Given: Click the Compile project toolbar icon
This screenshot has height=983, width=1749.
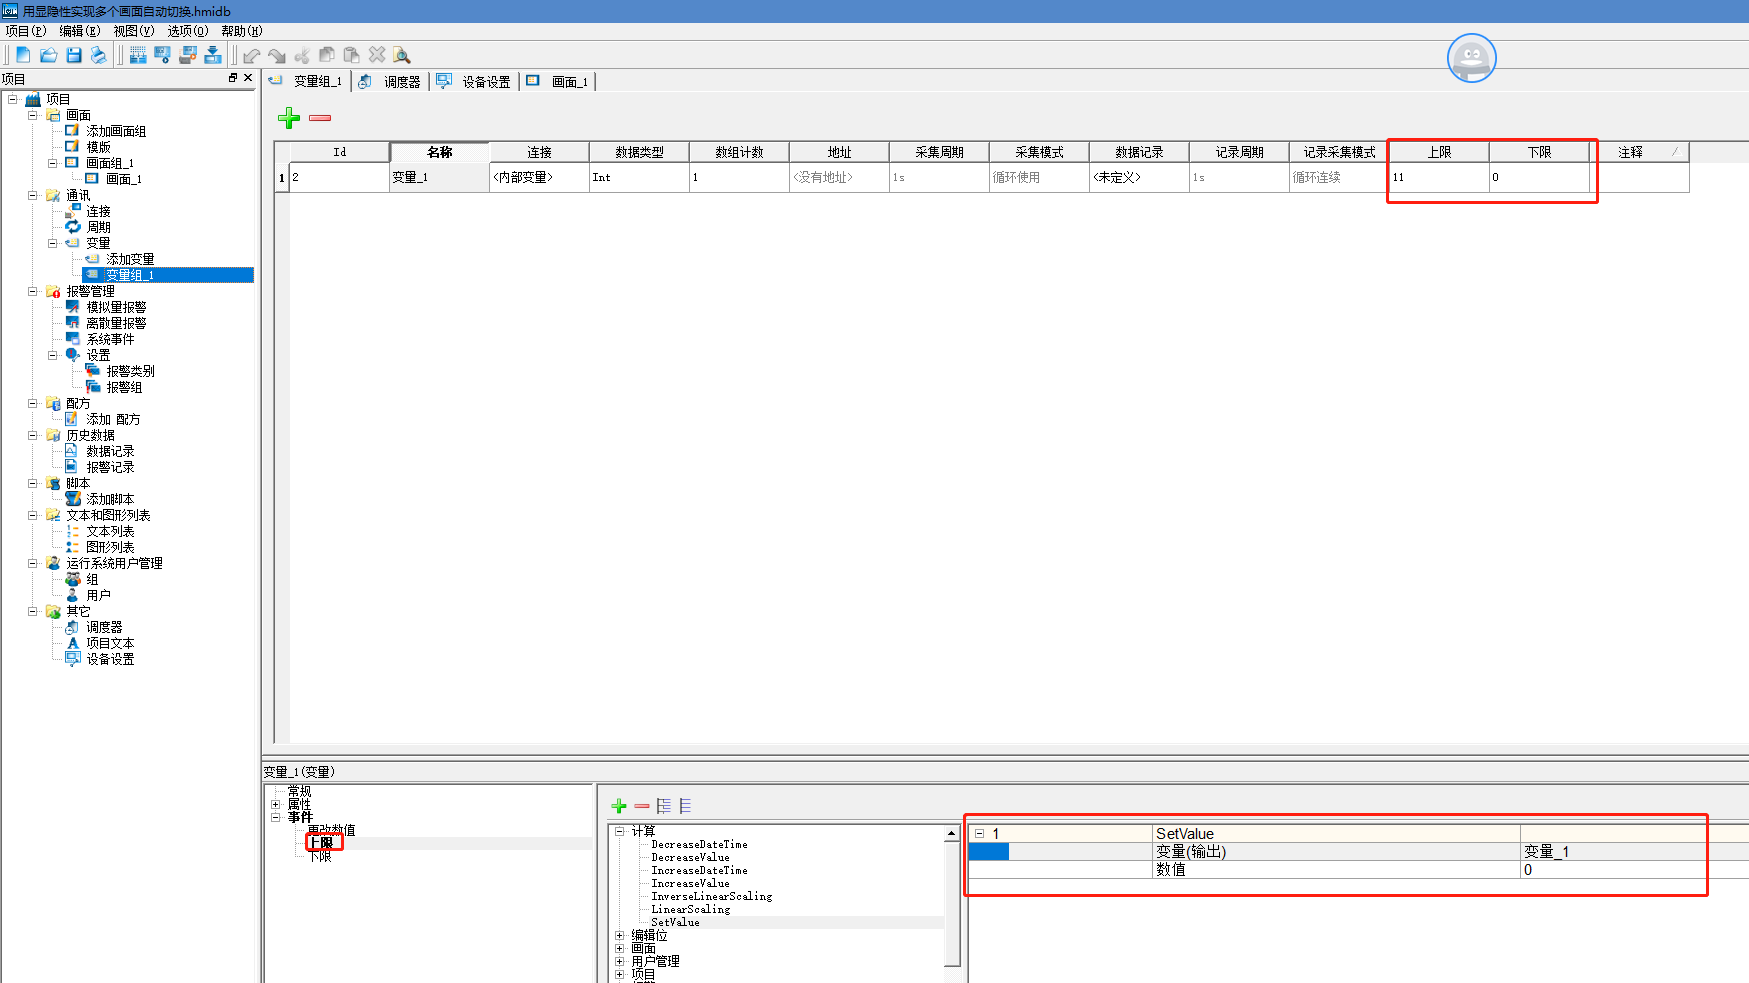Looking at the screenshot, I should click(x=138, y=55).
